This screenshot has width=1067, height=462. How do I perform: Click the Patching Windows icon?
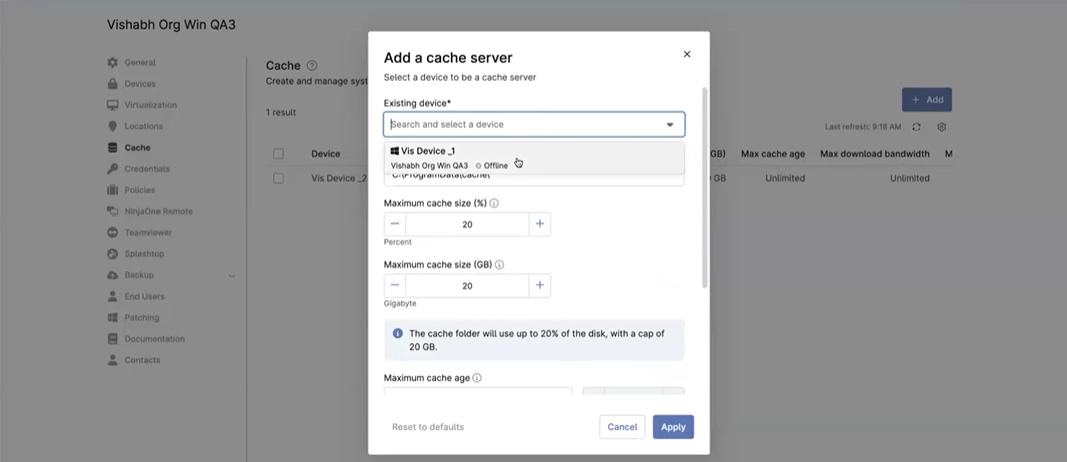(x=112, y=318)
